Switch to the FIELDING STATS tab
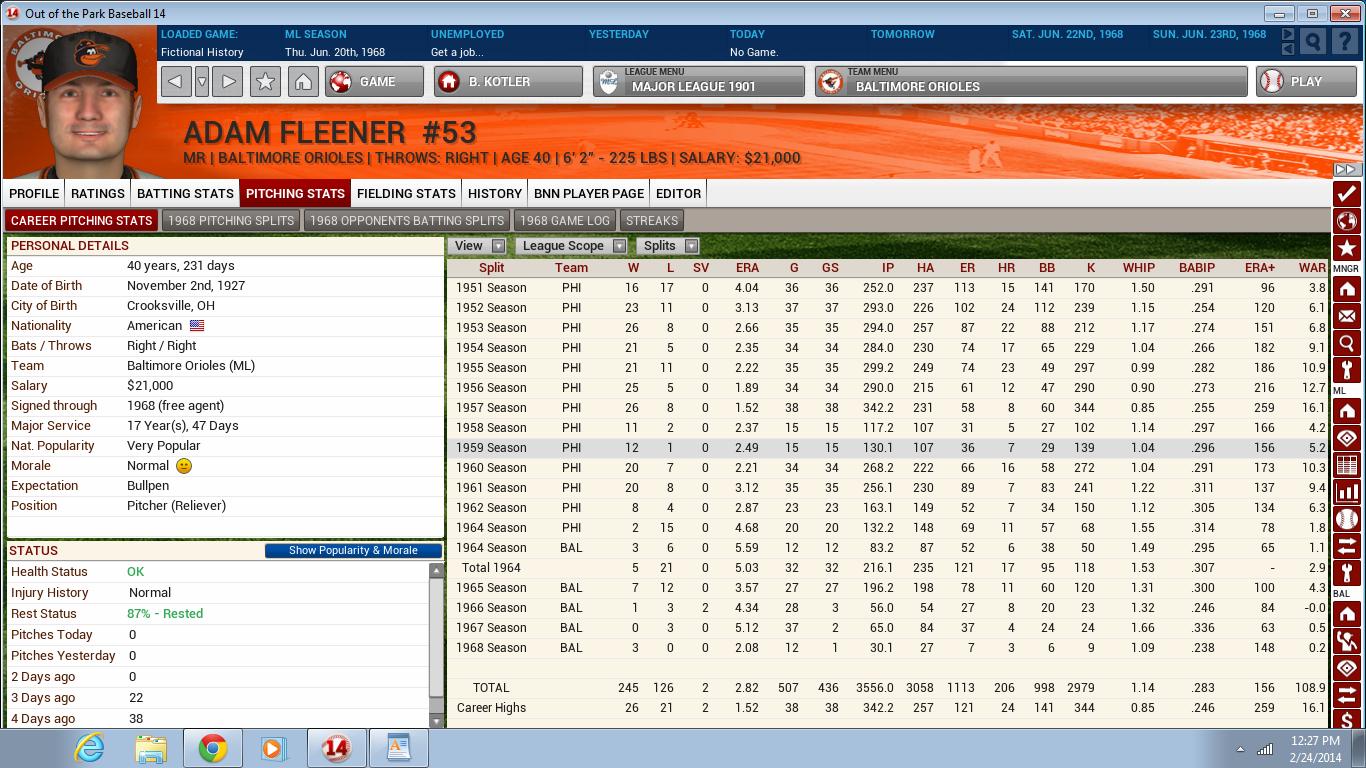Image resolution: width=1366 pixels, height=768 pixels. click(406, 193)
